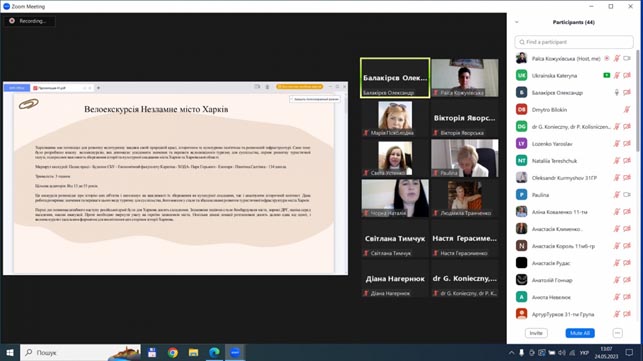Click Dmytro Bilokin's muted microphone icon
The height and width of the screenshot is (361, 643).
627,110
